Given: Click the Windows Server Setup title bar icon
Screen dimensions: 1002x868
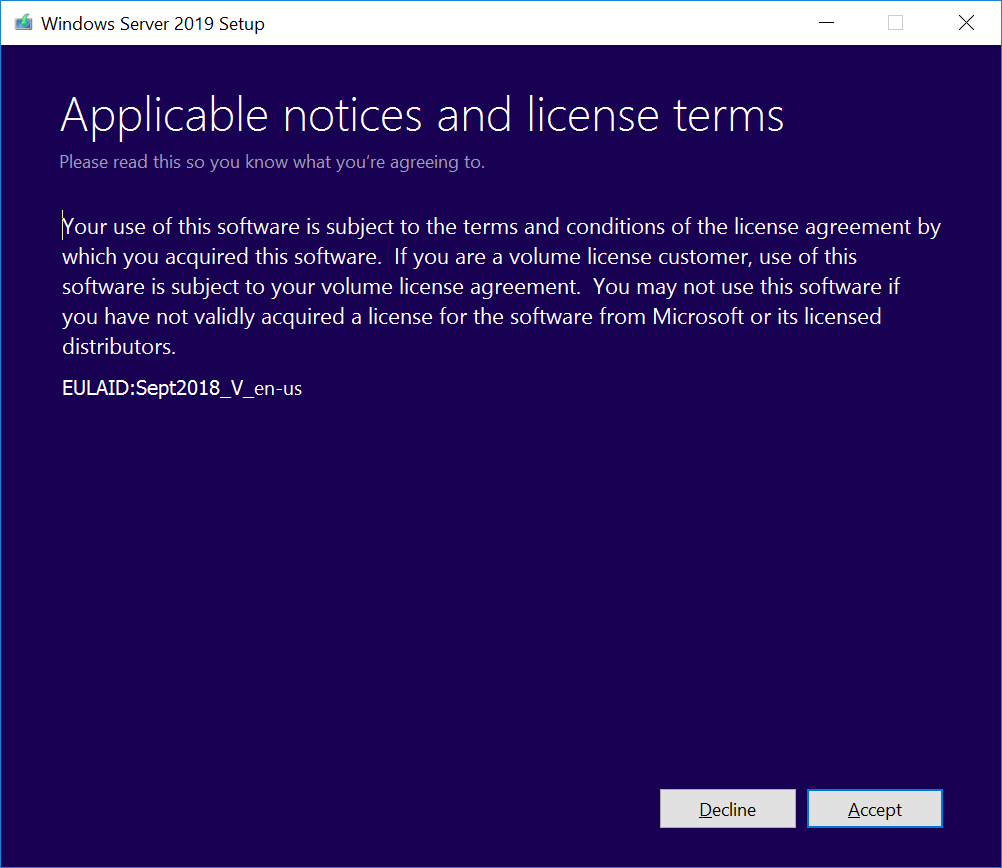Looking at the screenshot, I should pos(23,23).
